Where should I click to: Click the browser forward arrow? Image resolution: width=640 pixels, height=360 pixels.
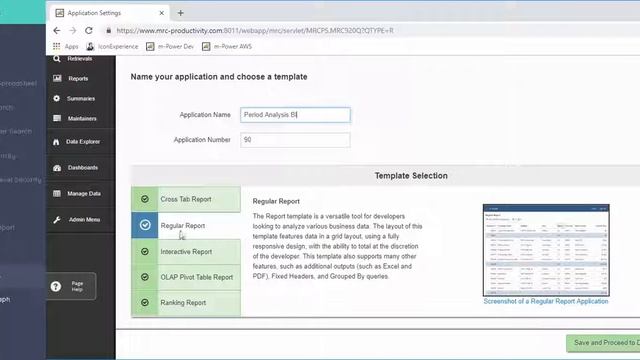point(73,31)
